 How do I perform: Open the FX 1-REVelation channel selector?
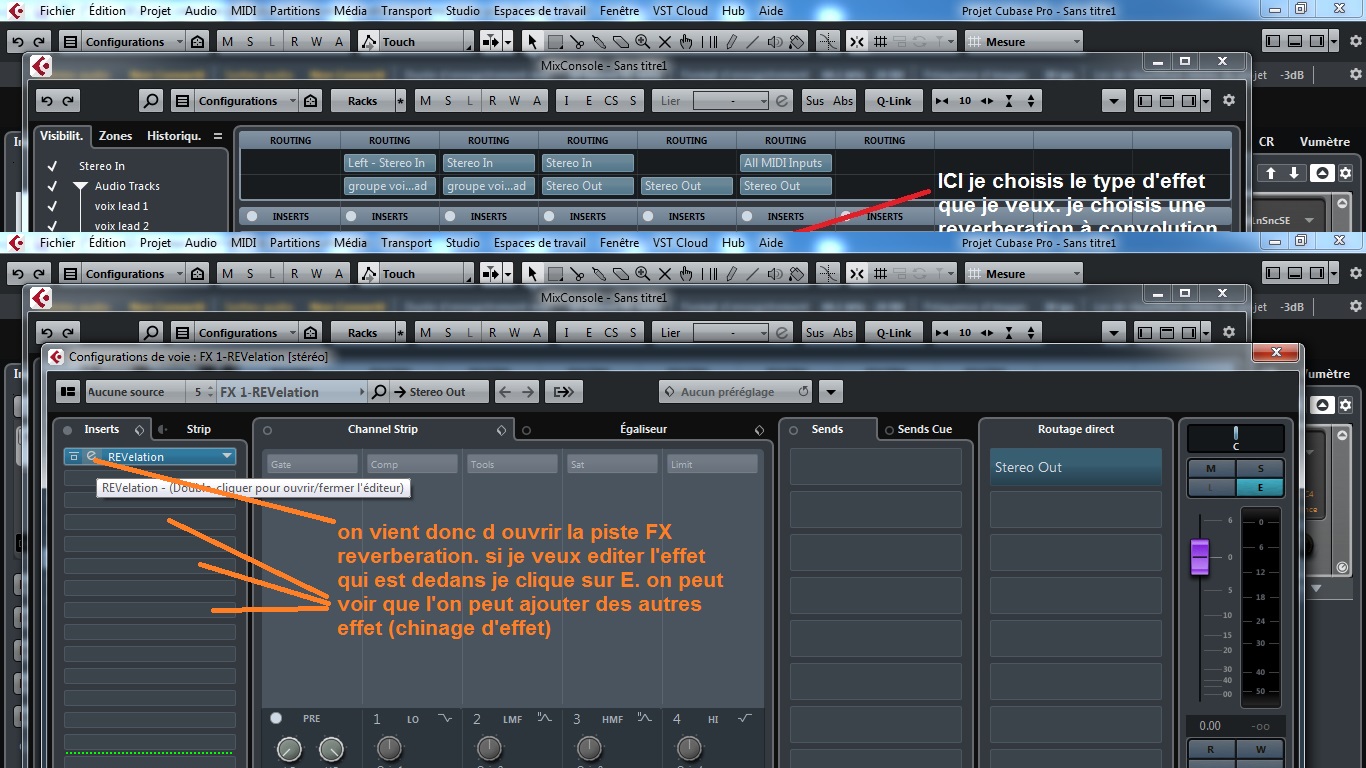(292, 392)
